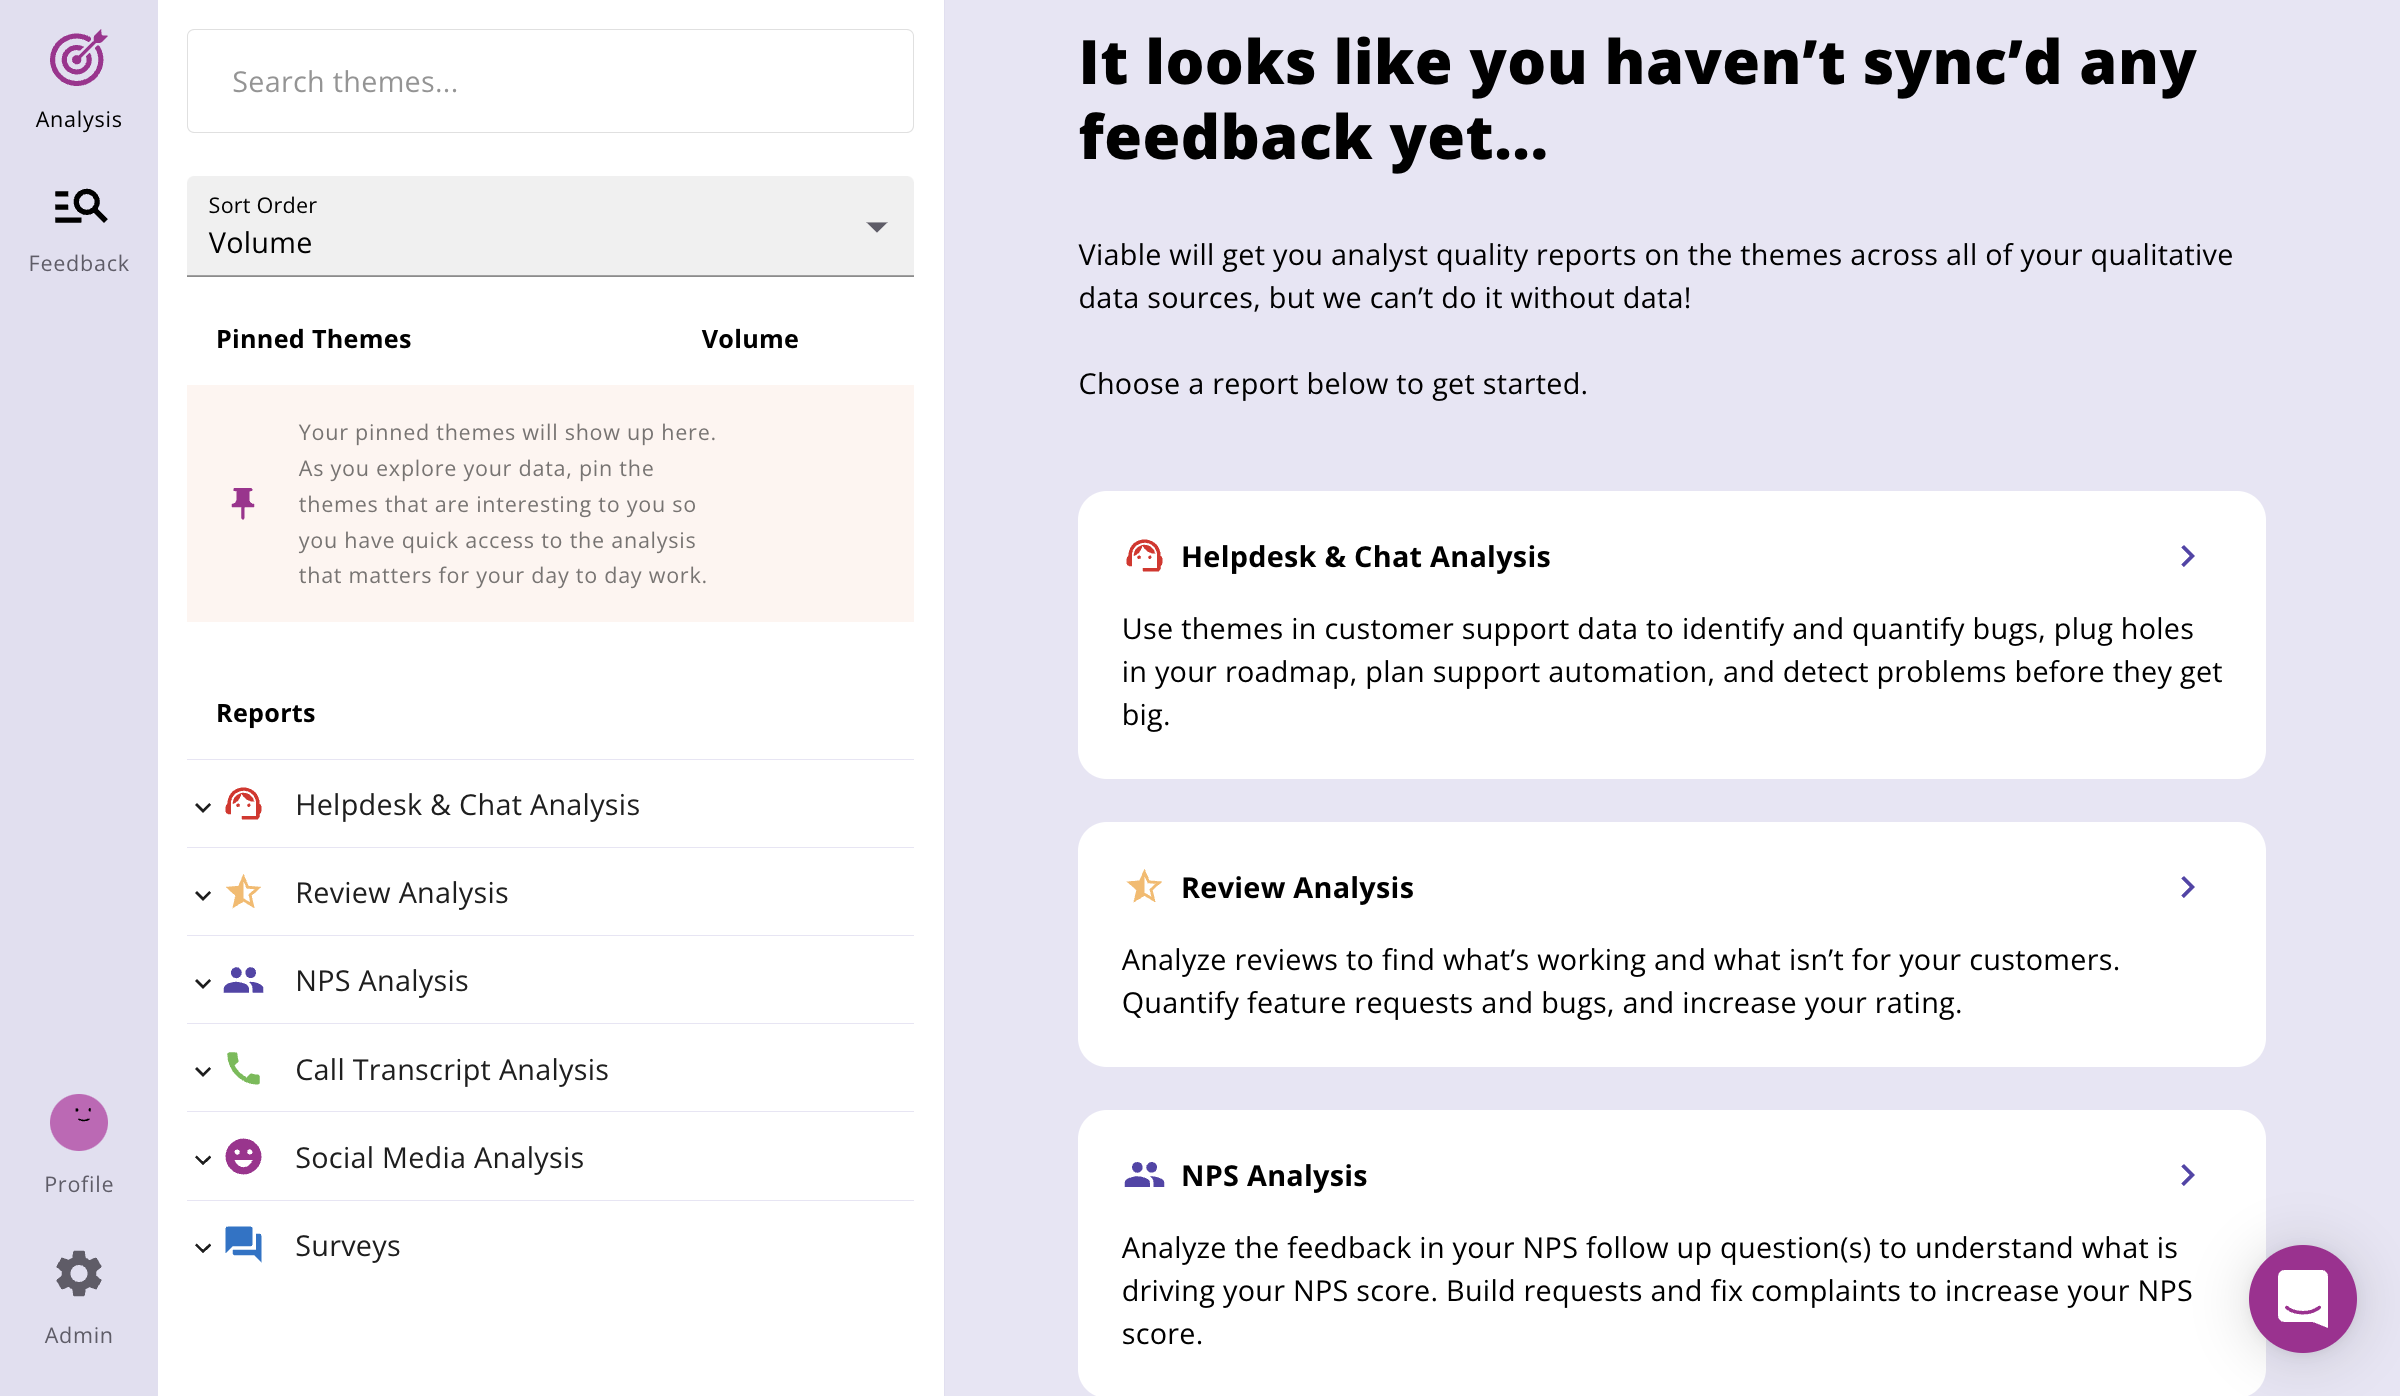Click the pushpin icon in Pinned Themes
The height and width of the screenshot is (1396, 2400).
coord(243,503)
